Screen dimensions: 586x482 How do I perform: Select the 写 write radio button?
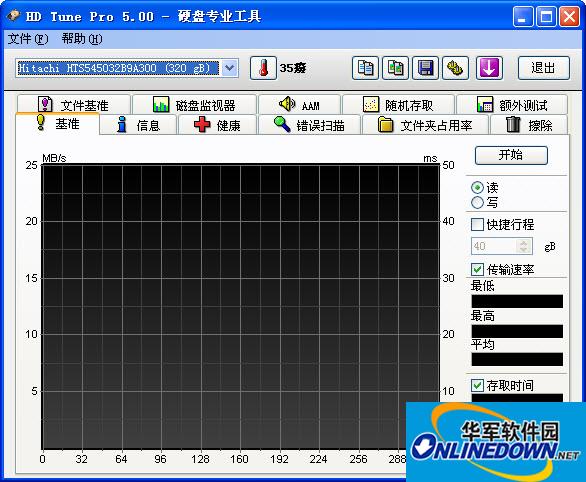pyautogui.click(x=477, y=202)
